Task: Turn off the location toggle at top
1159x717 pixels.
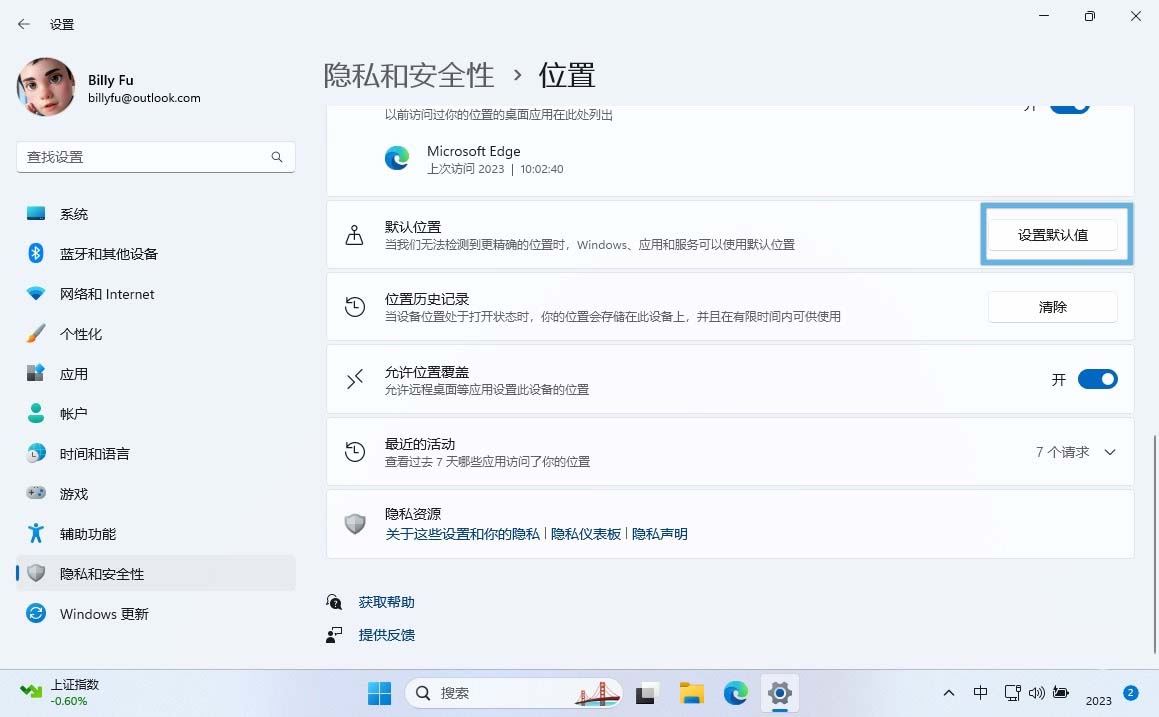Action: 1068,103
